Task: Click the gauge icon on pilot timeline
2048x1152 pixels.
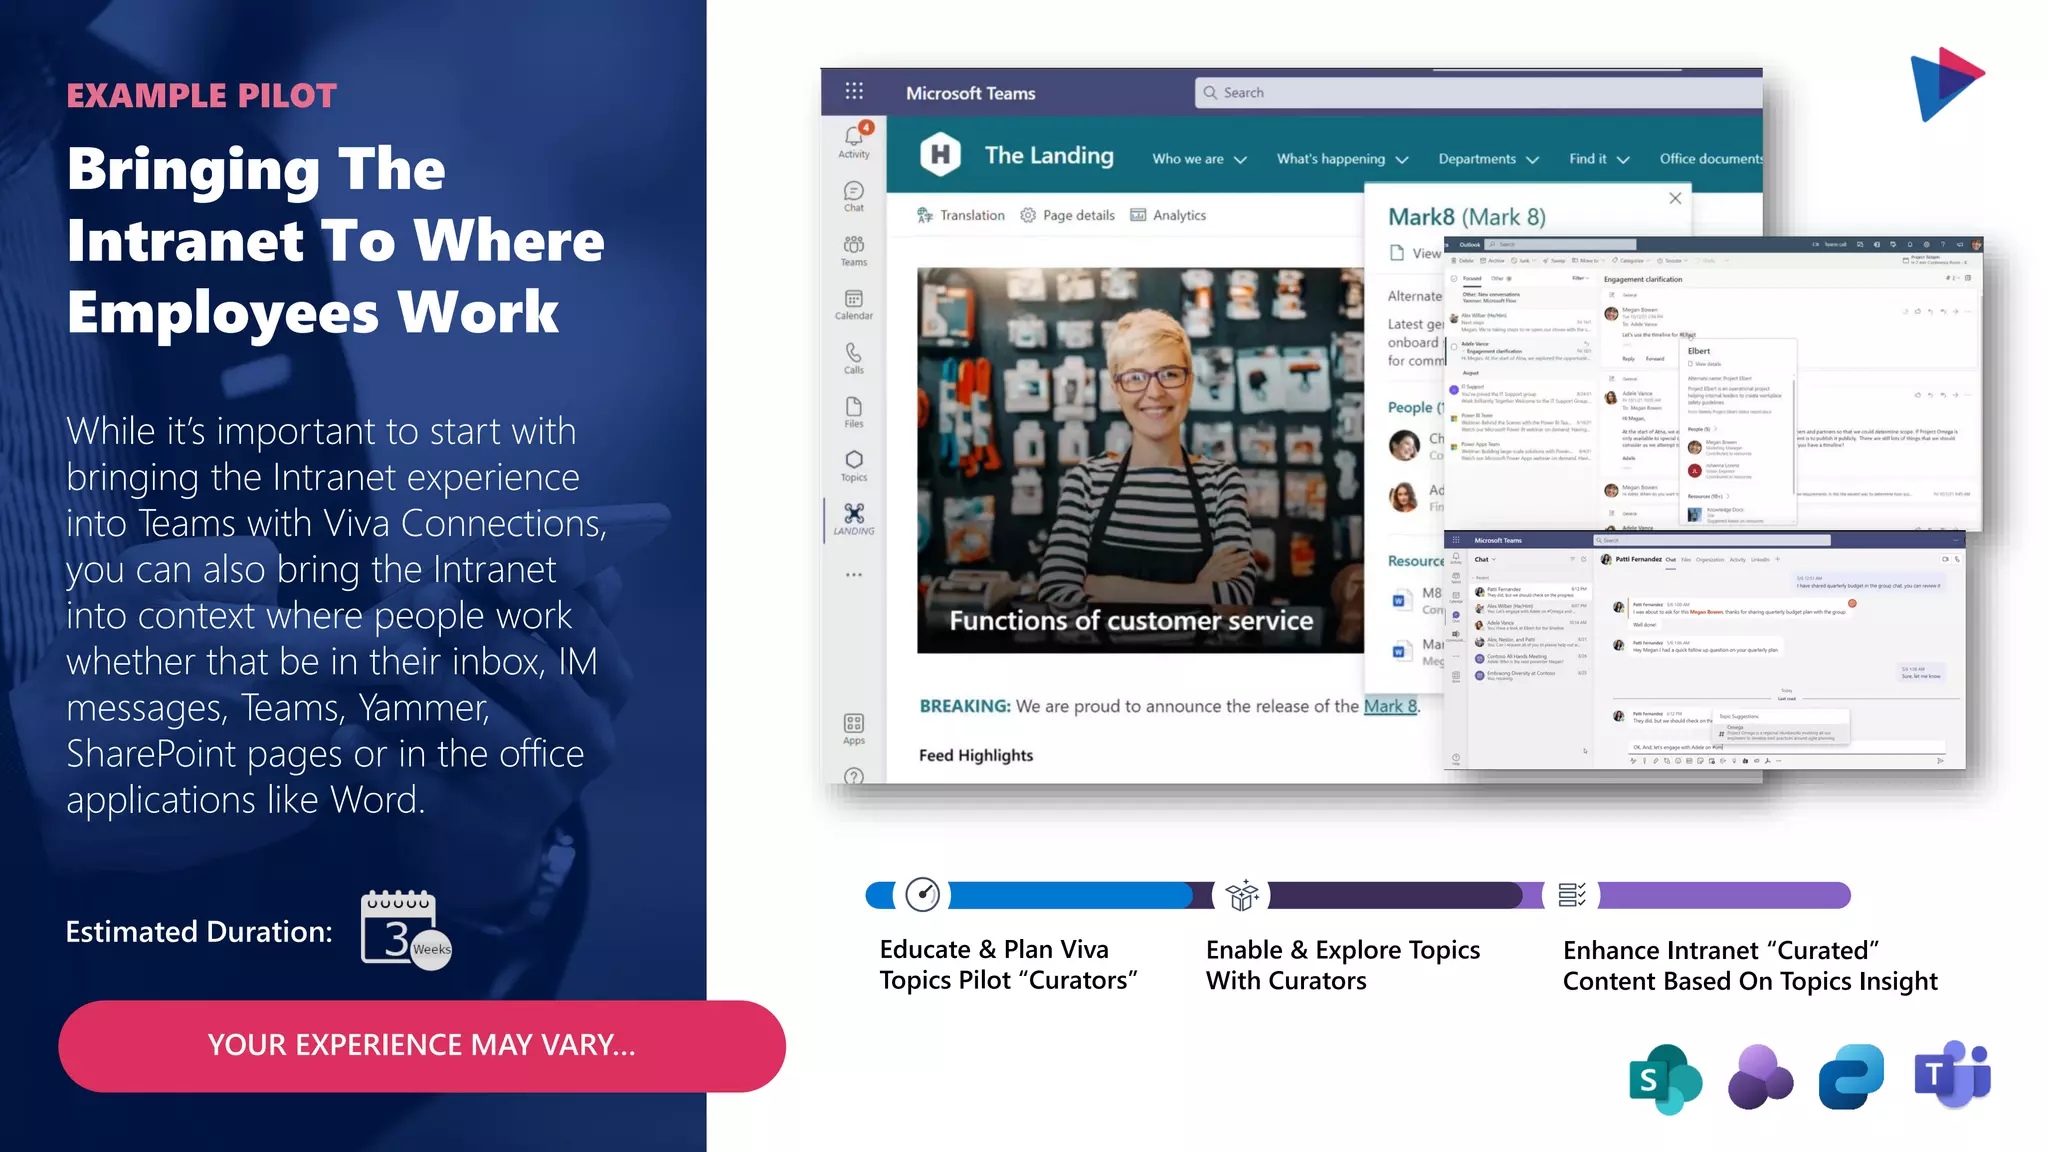Action: 922,894
